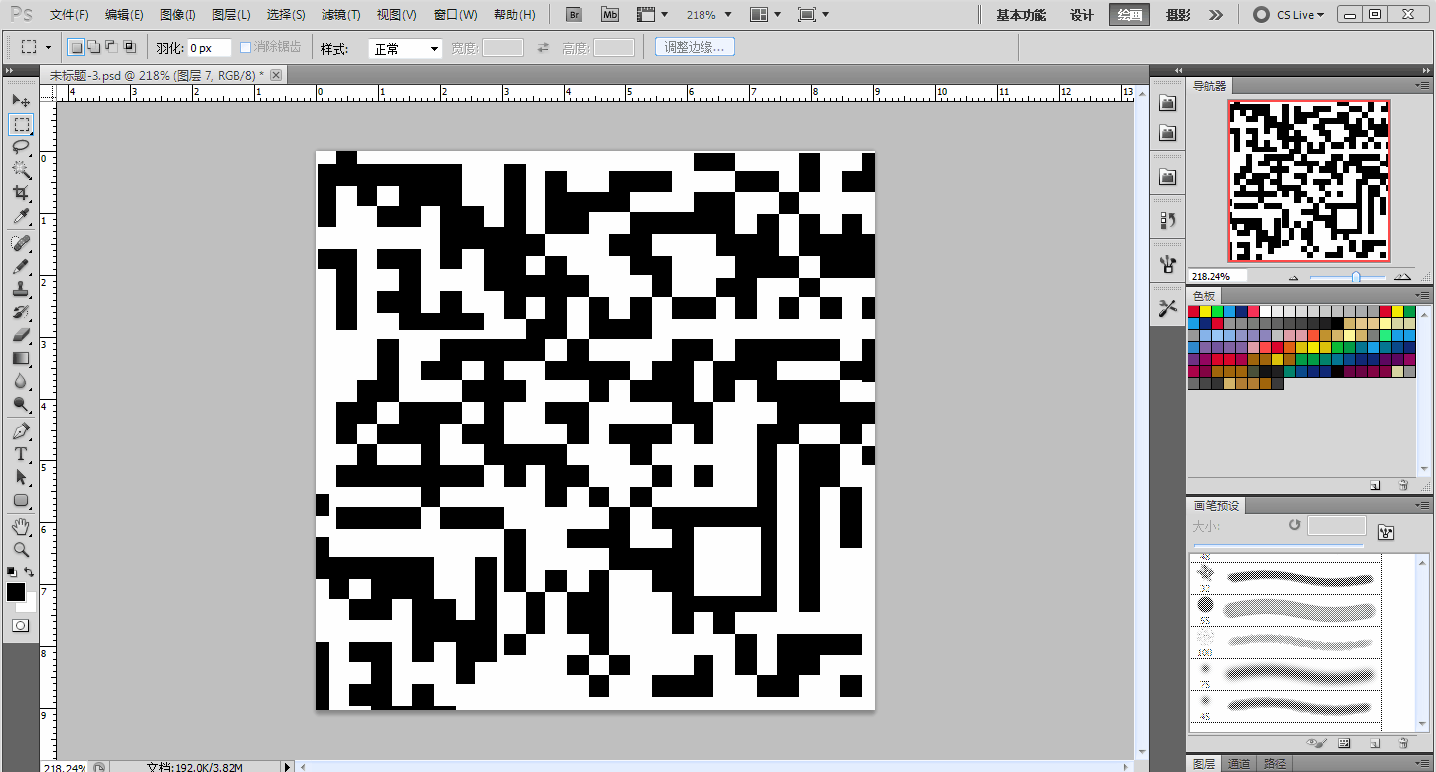Screen dimensions: 1436x772
Task: Switch to 摄影 workspace
Action: point(1178,15)
